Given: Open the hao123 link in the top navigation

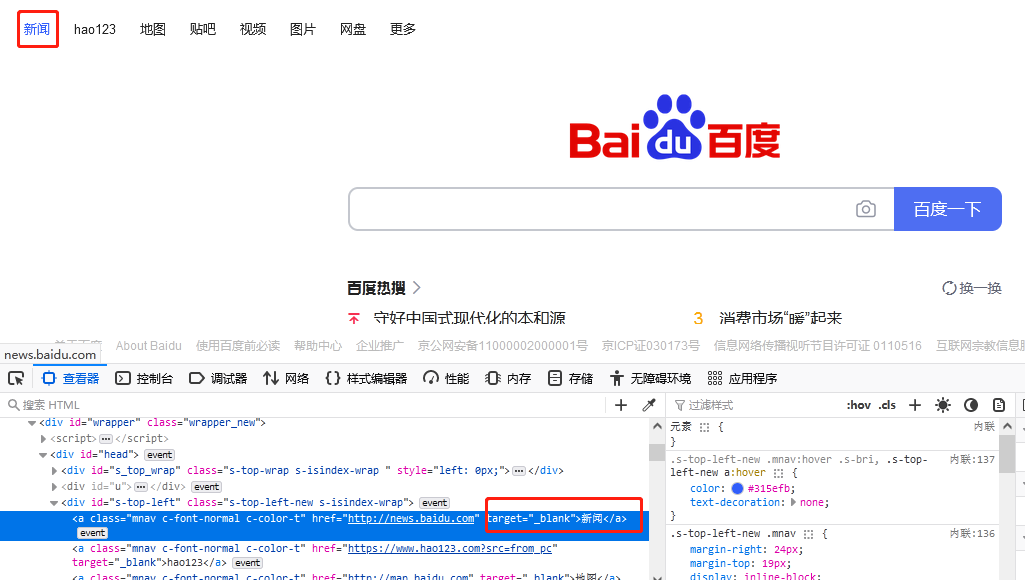Looking at the screenshot, I should 95,29.
